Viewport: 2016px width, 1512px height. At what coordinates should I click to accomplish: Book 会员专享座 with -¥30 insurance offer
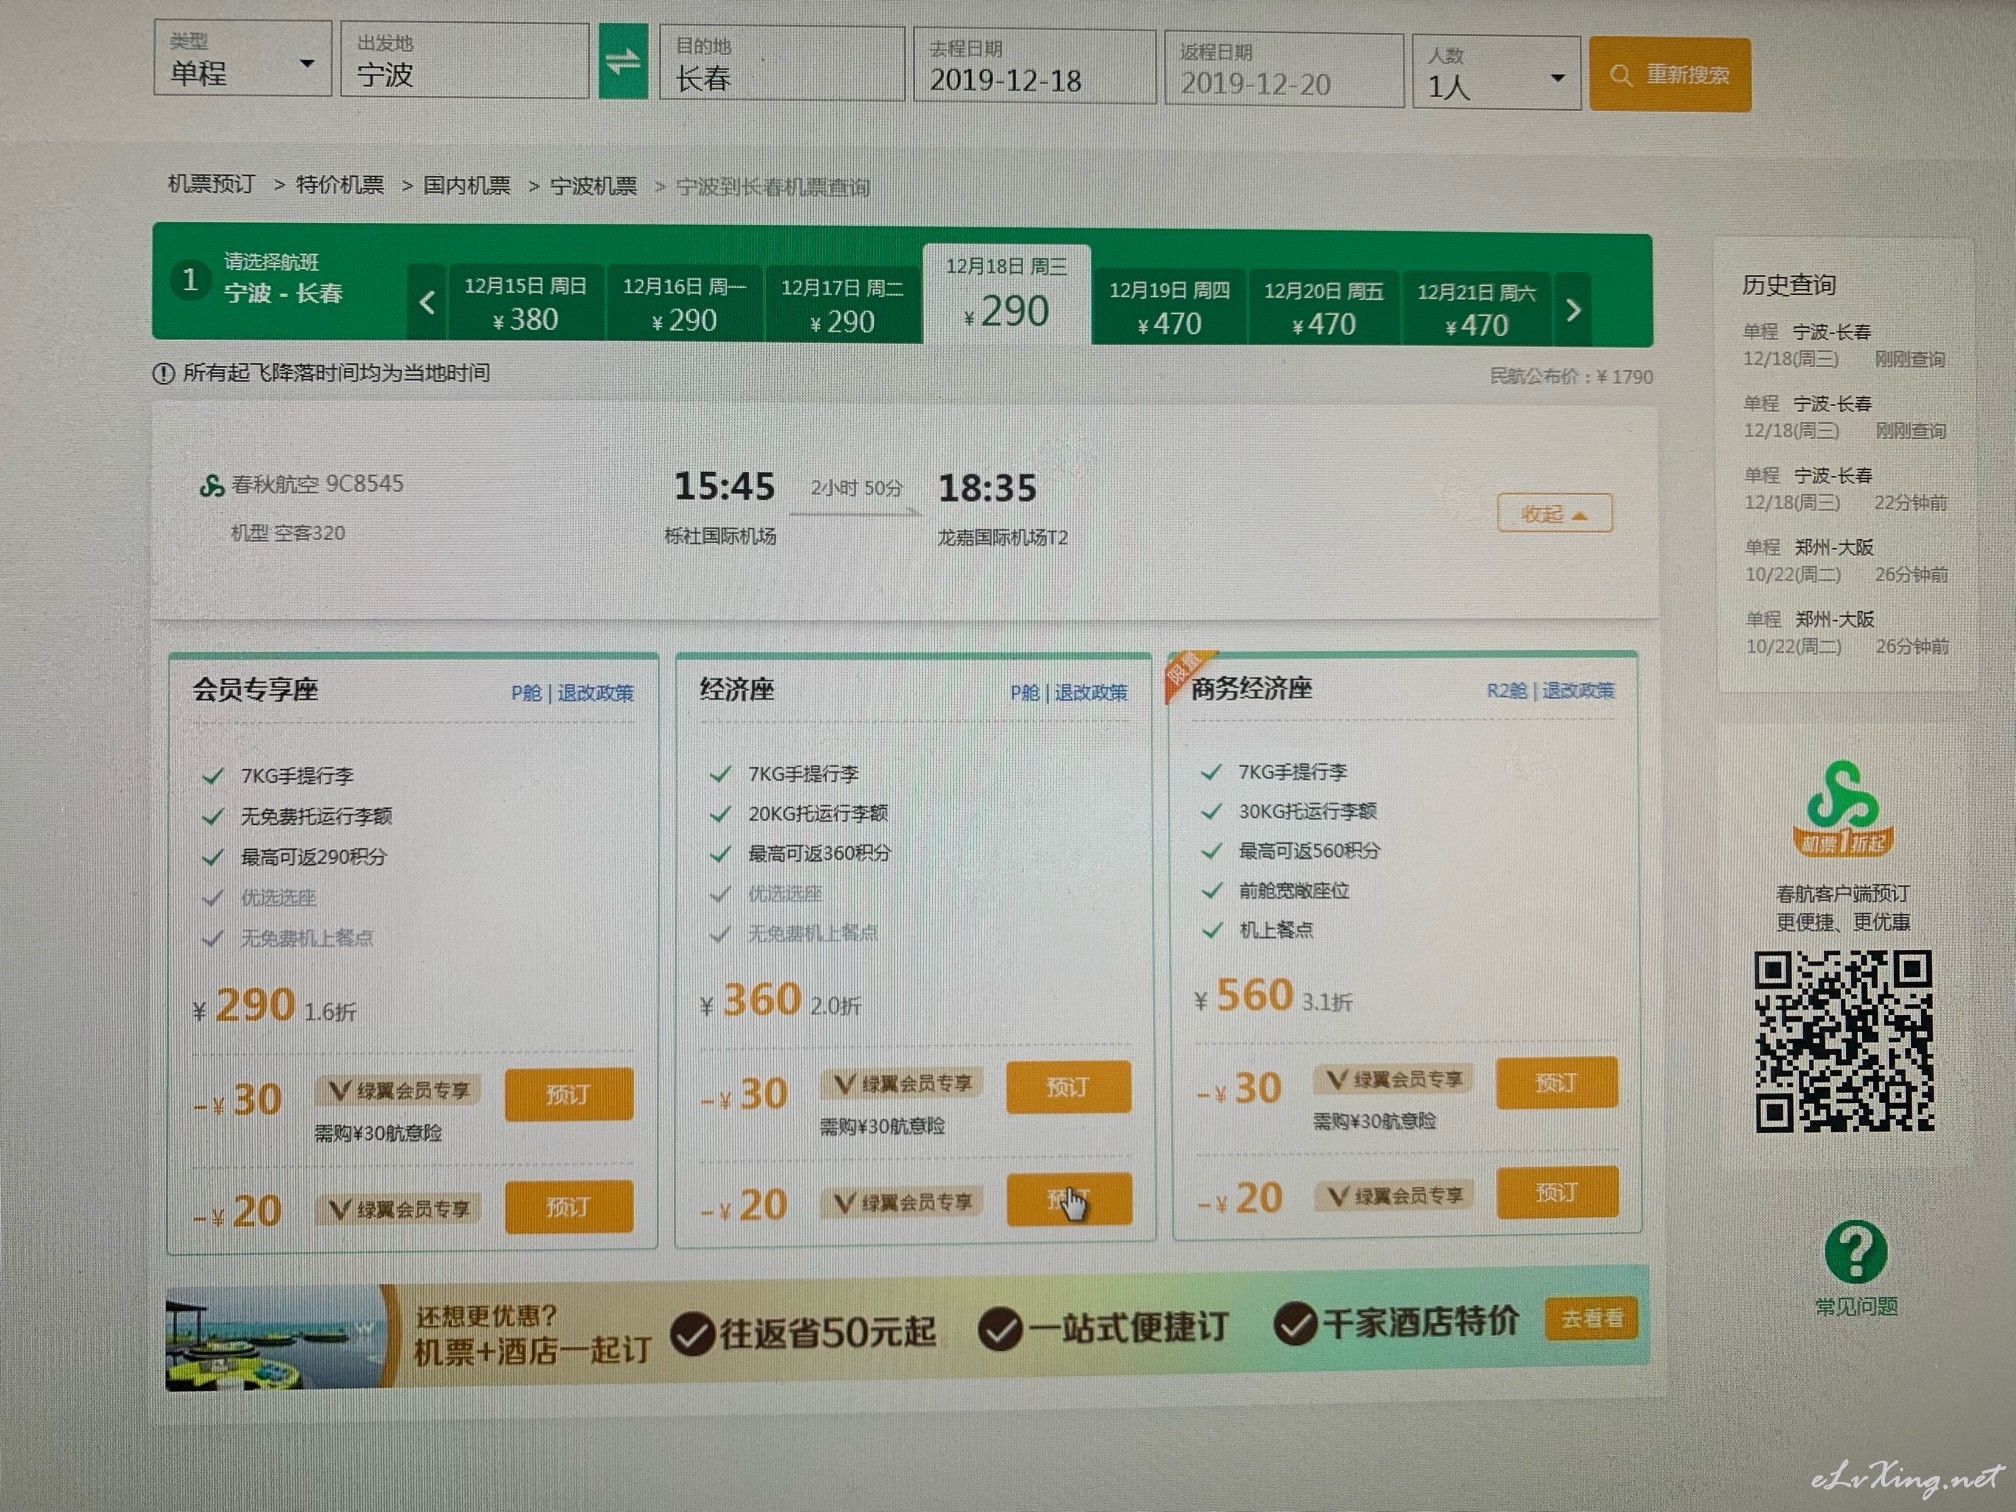click(568, 1094)
